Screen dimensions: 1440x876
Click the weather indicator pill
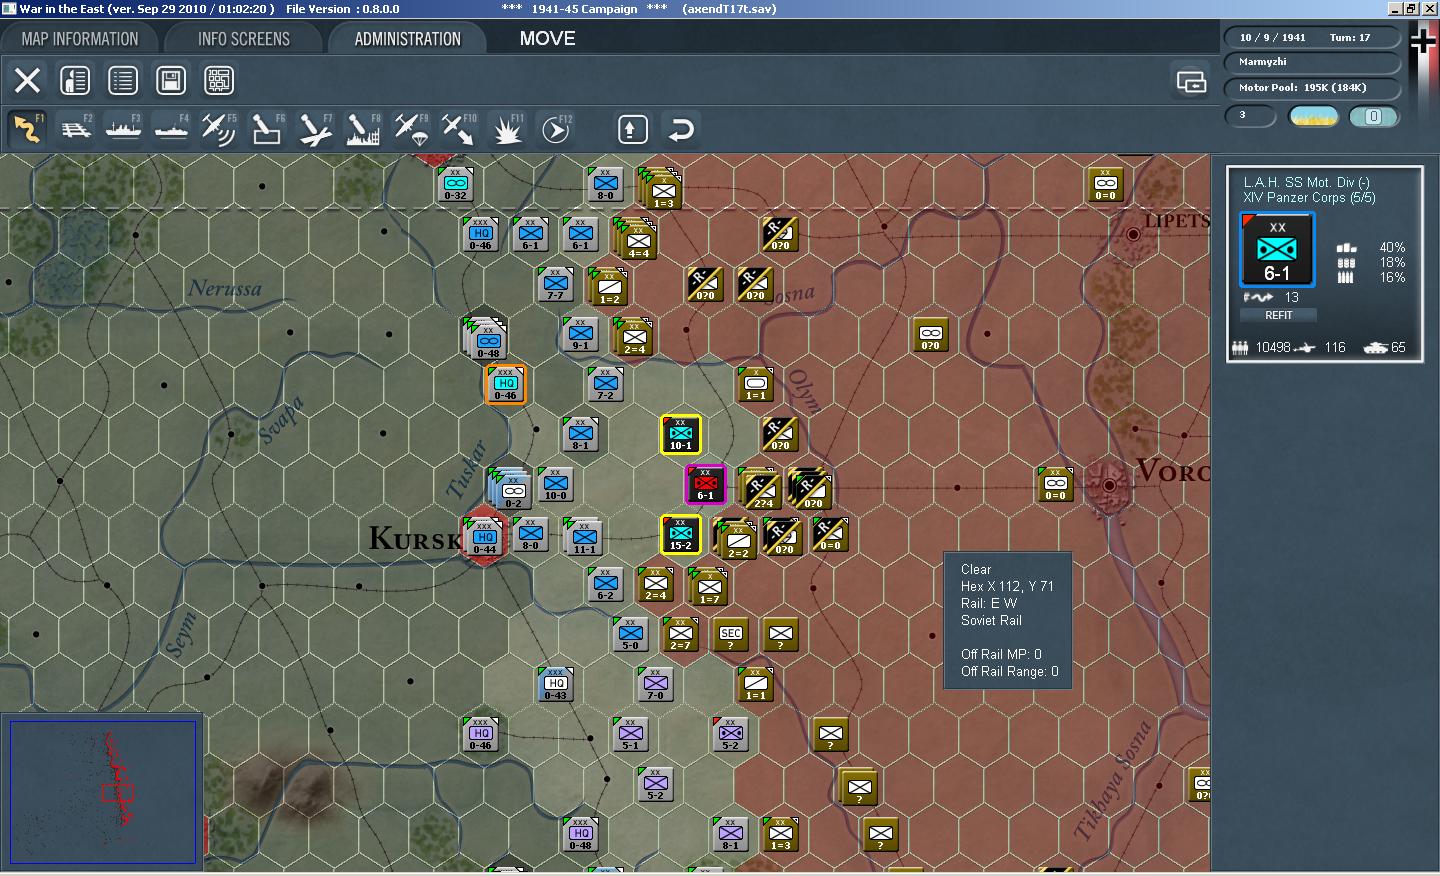tap(1314, 116)
